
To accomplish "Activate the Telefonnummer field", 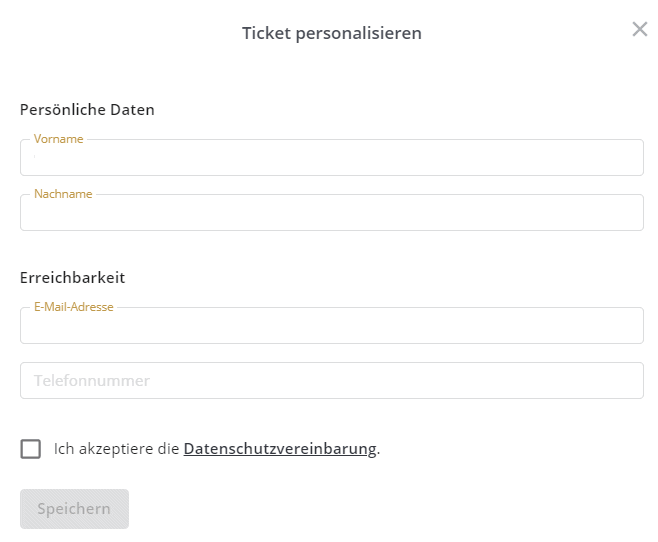I will [x=332, y=380].
